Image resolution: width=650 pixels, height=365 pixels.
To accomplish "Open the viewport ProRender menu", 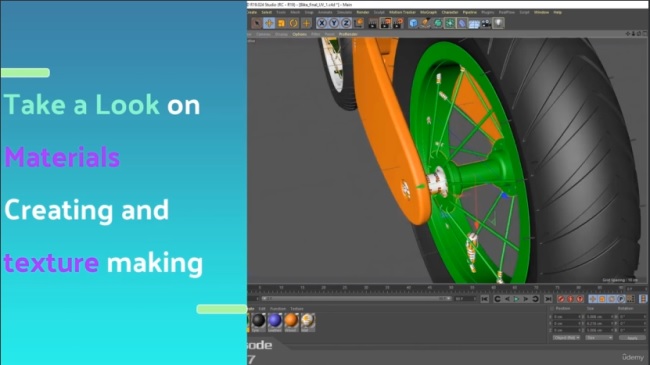I will tap(348, 34).
